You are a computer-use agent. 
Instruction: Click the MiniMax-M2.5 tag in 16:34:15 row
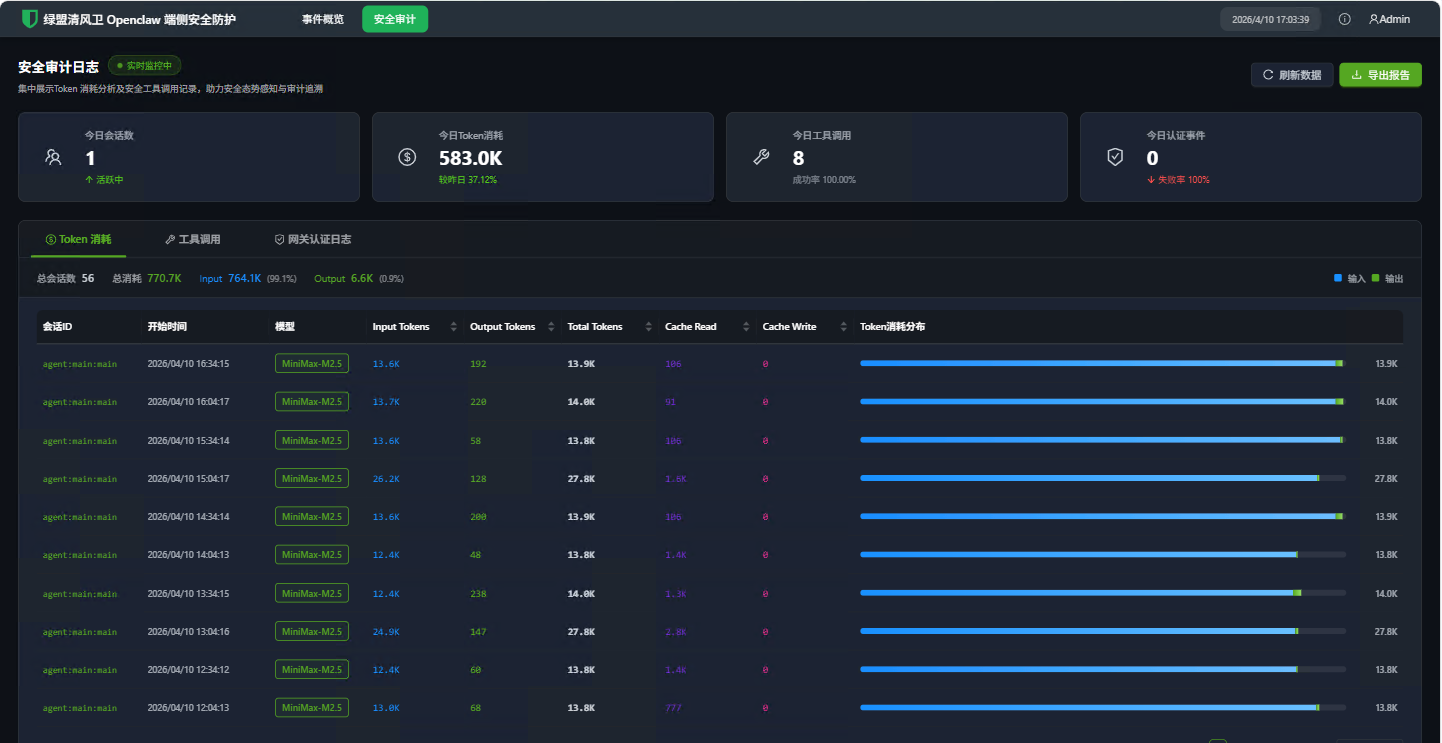(312, 363)
